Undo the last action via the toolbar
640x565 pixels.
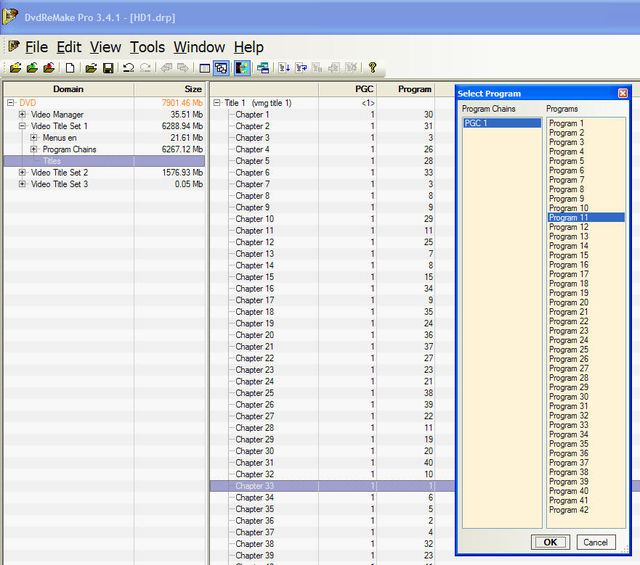coord(129,68)
